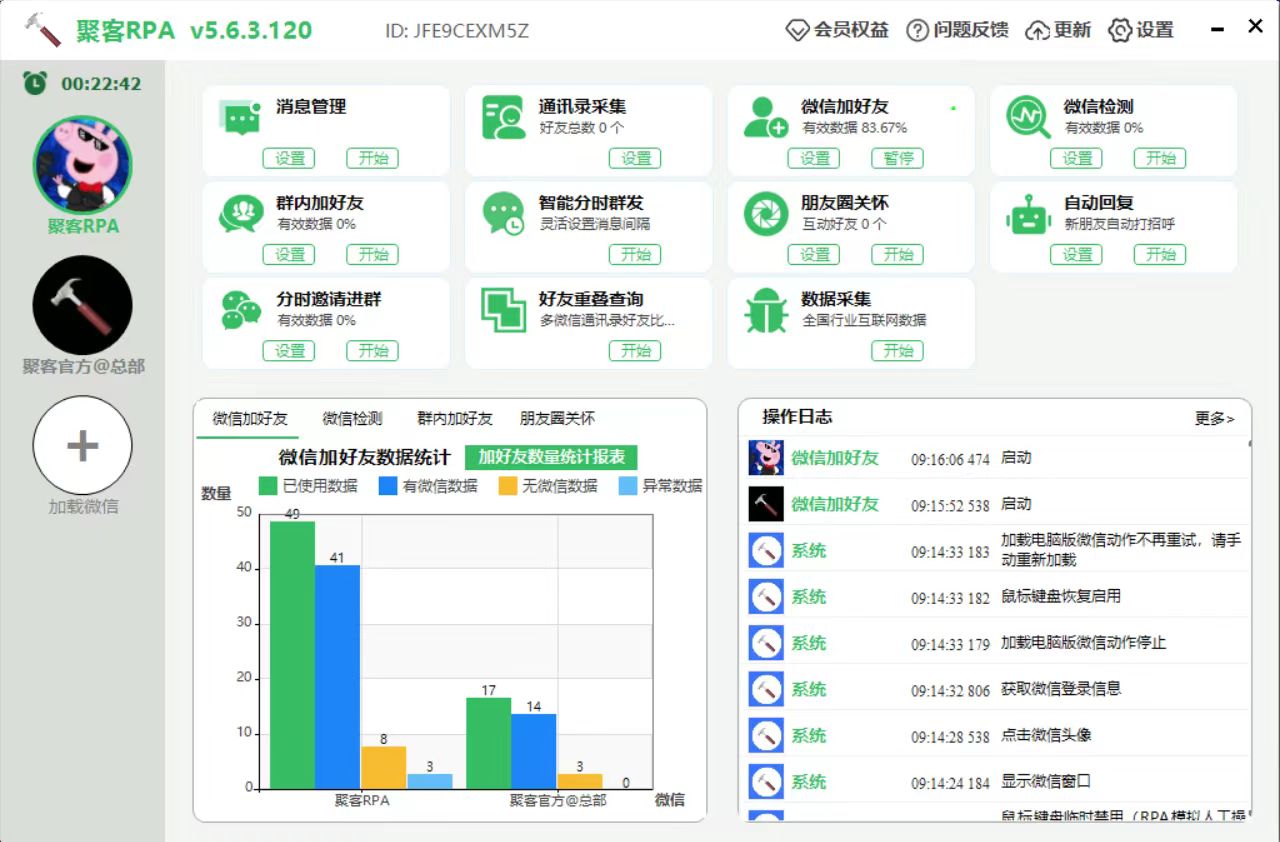1280x842 pixels.
Task: Switch to the 微信检测 chart tab
Action: click(352, 419)
